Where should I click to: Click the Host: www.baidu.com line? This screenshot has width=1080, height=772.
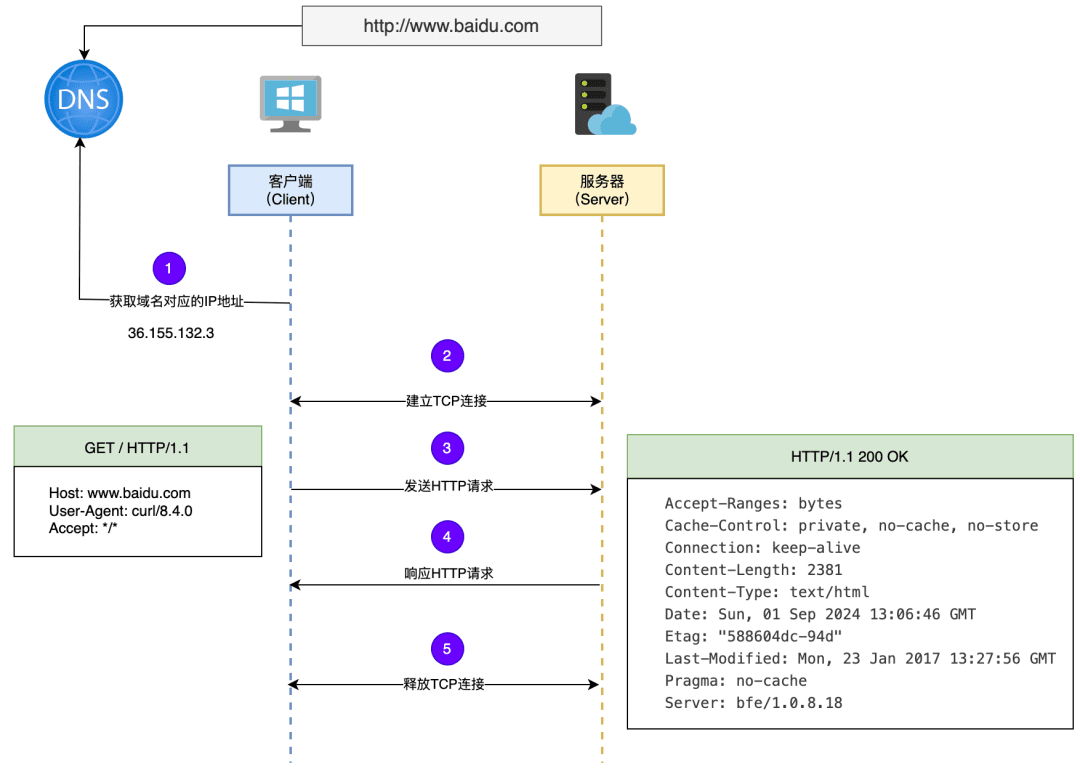[120, 493]
